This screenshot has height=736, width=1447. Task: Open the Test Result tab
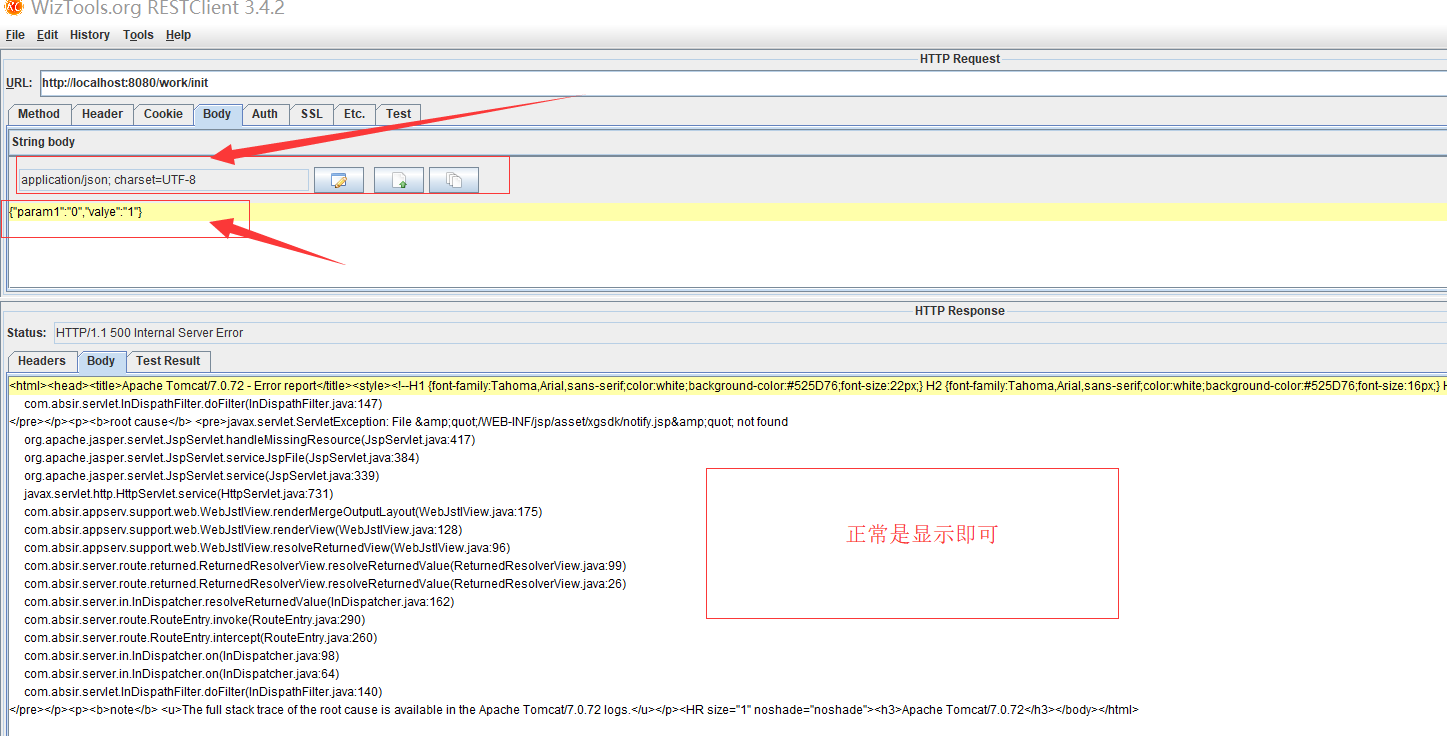click(168, 361)
